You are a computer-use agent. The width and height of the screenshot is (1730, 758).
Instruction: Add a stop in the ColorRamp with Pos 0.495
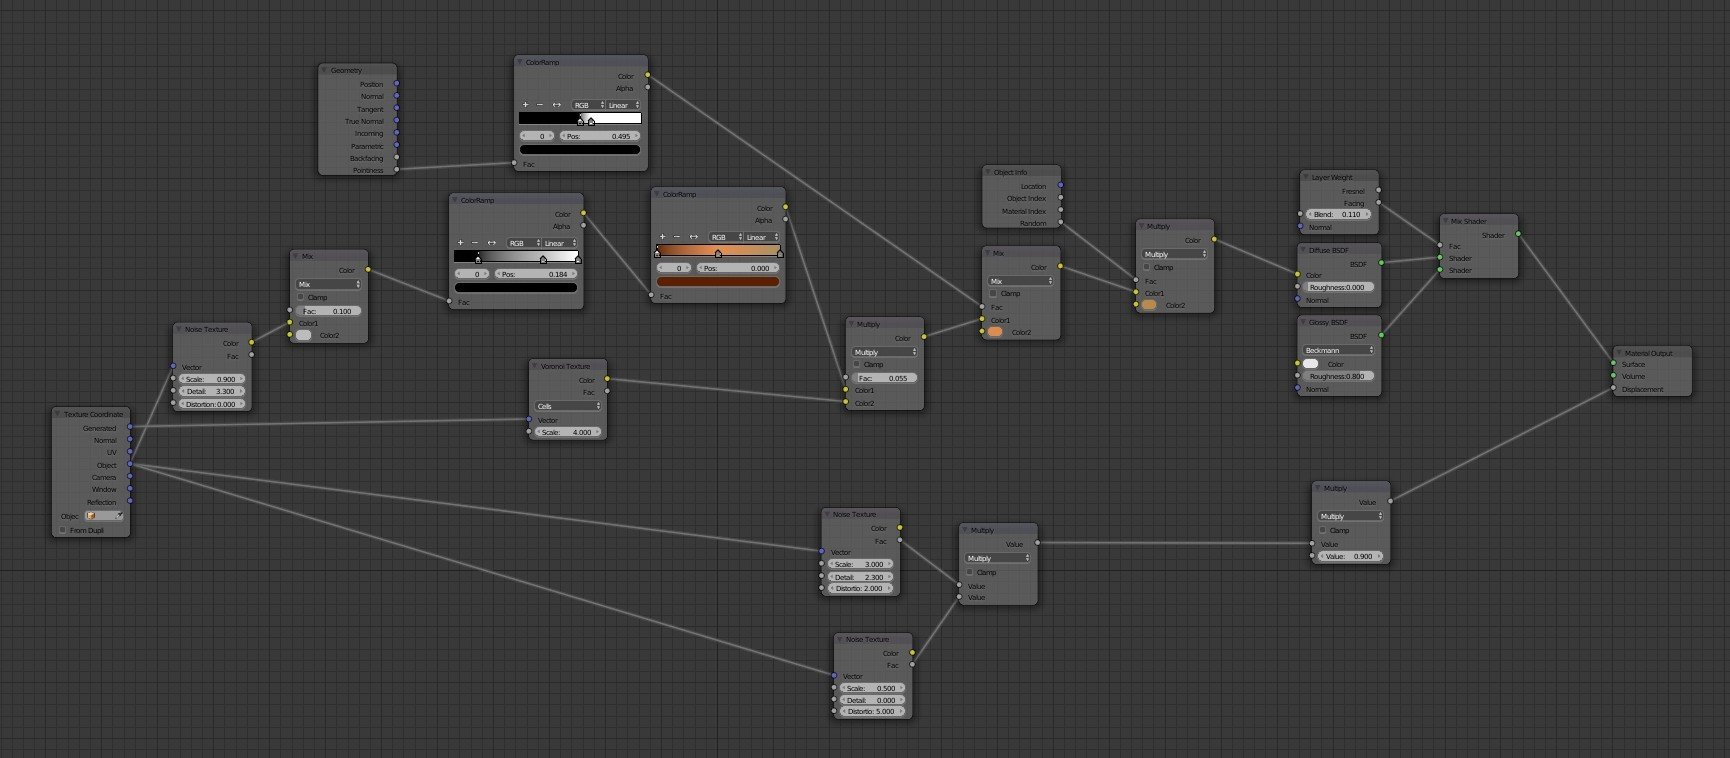point(525,105)
